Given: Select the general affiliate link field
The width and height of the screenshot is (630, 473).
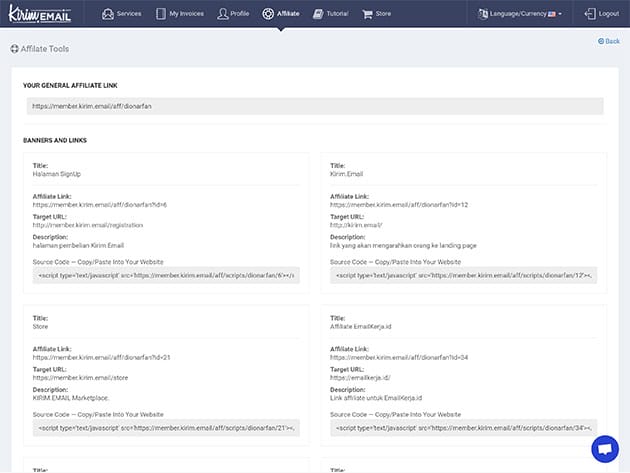Looking at the screenshot, I should click(314, 105).
